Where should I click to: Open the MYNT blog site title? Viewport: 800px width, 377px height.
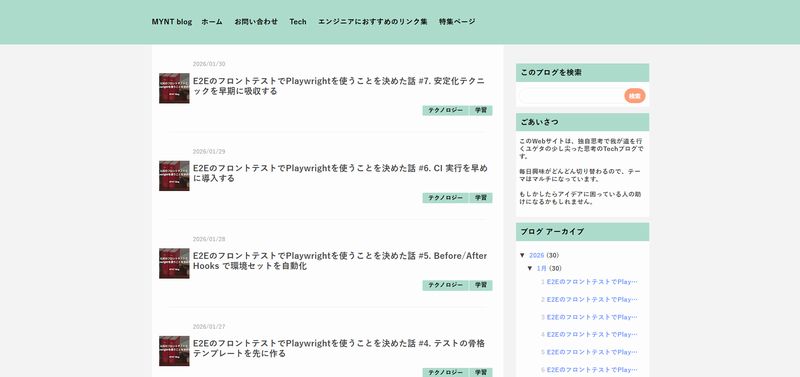pos(171,21)
